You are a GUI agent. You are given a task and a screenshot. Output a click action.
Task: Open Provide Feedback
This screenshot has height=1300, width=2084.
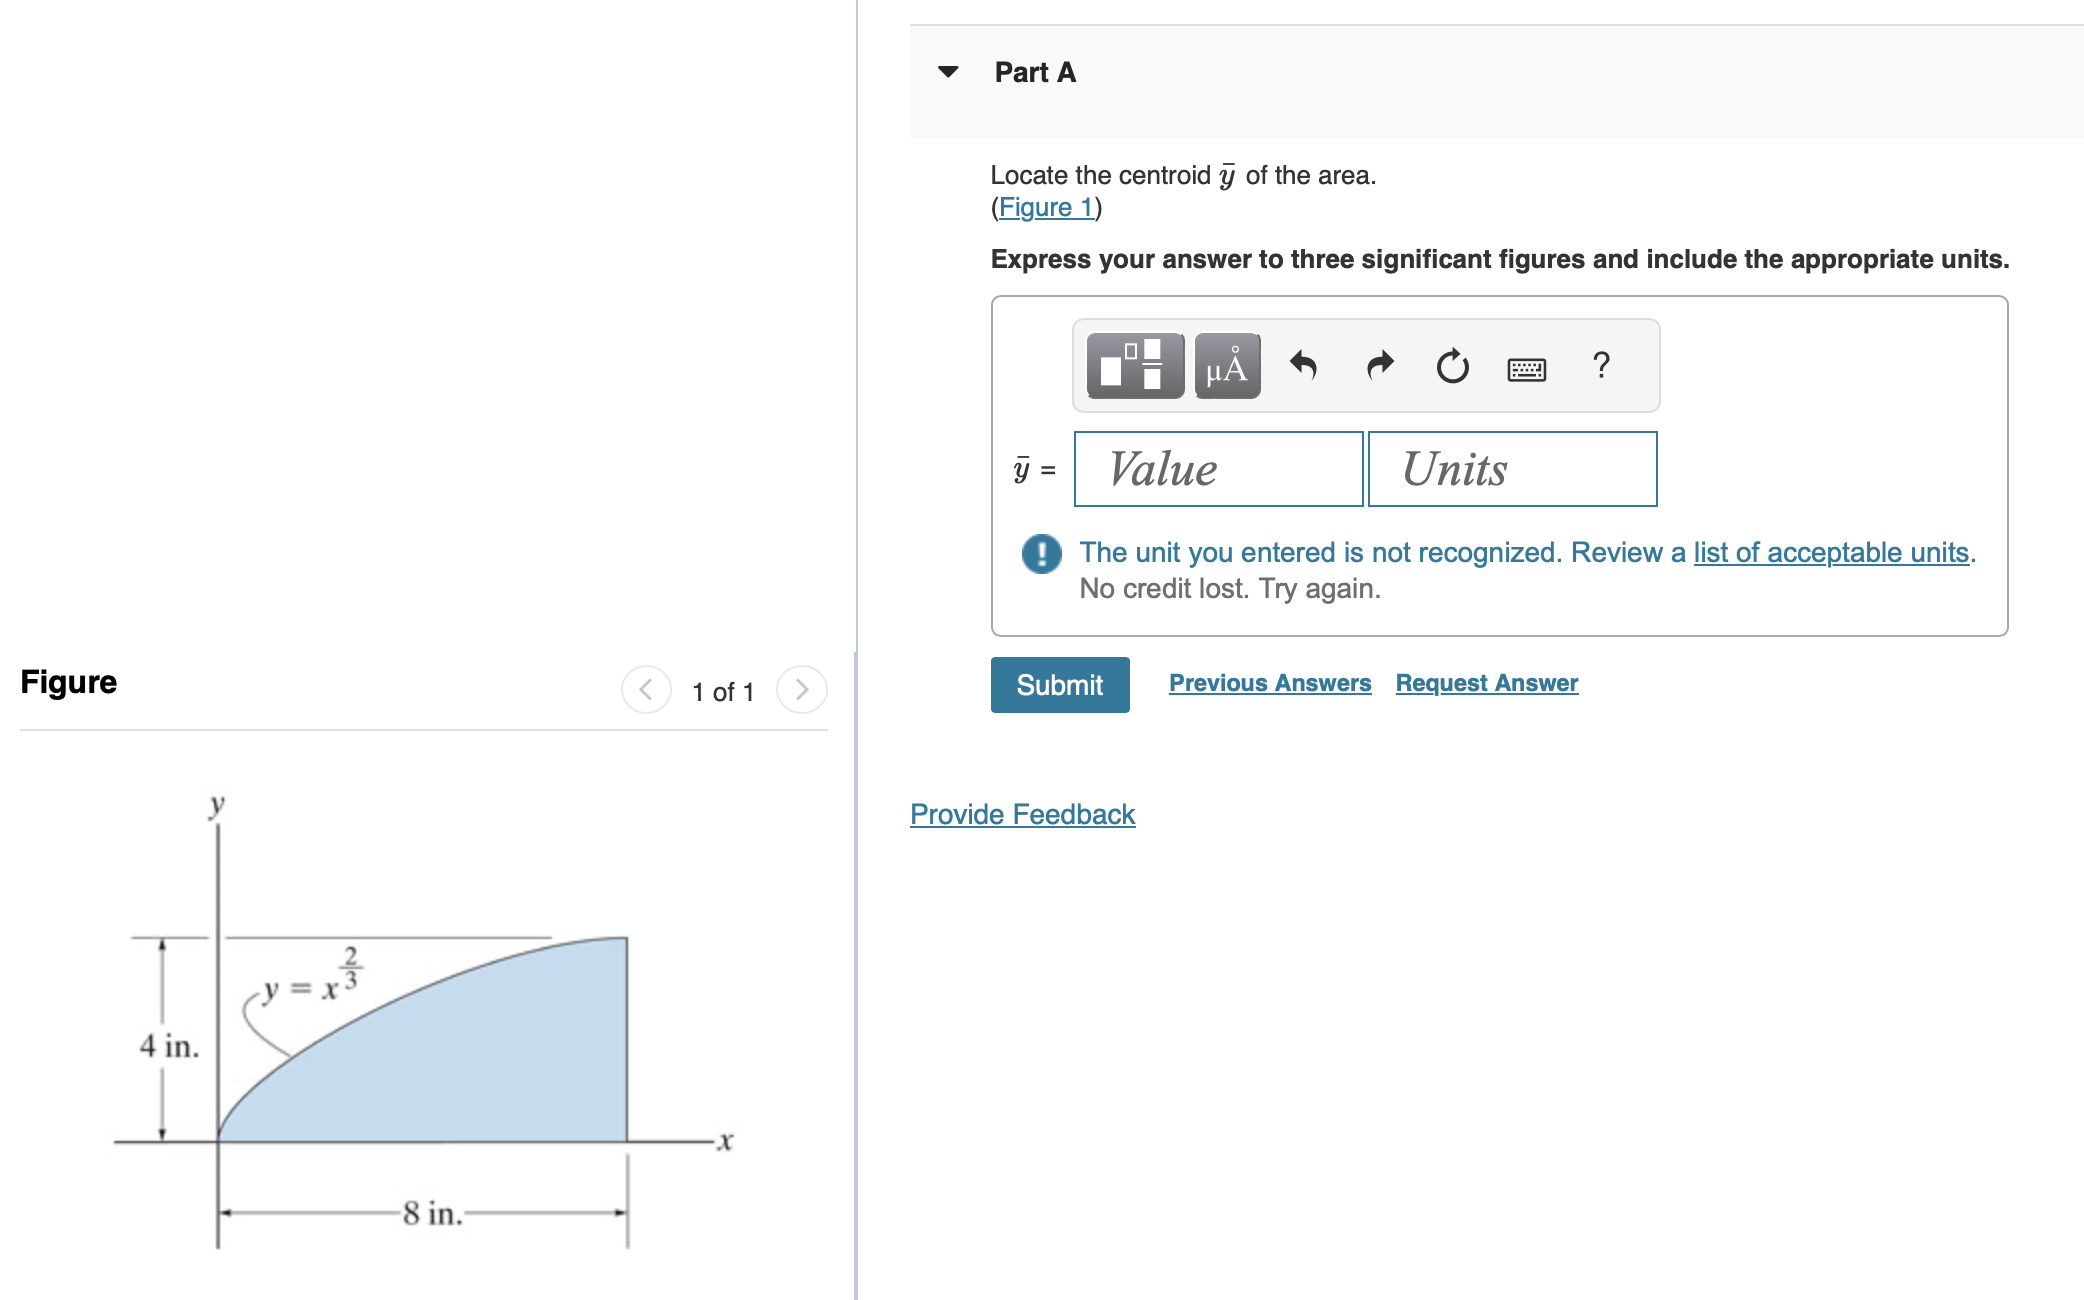pyautogui.click(x=1022, y=814)
